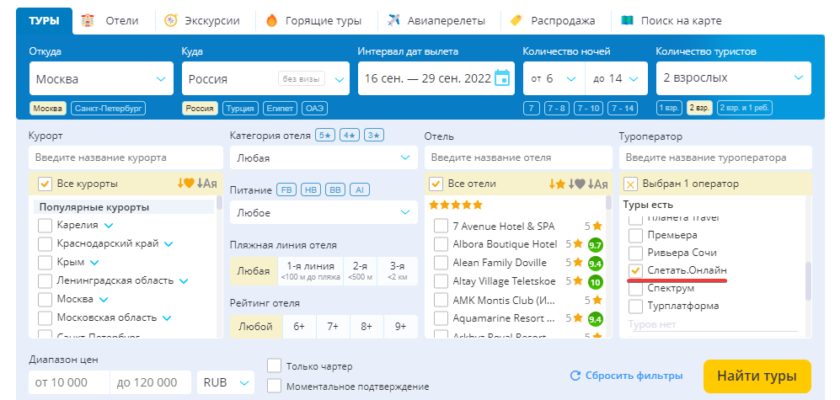This screenshot has width=840, height=400.
Task: Click the airplane icon beside Авиаперелеты
Action: click(x=393, y=21)
